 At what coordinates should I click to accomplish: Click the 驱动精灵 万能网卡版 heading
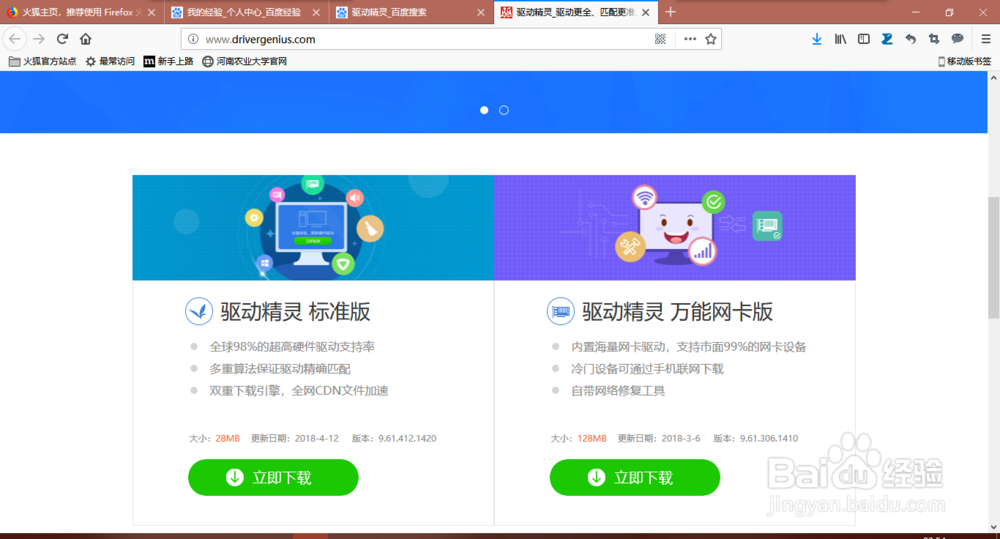677,312
